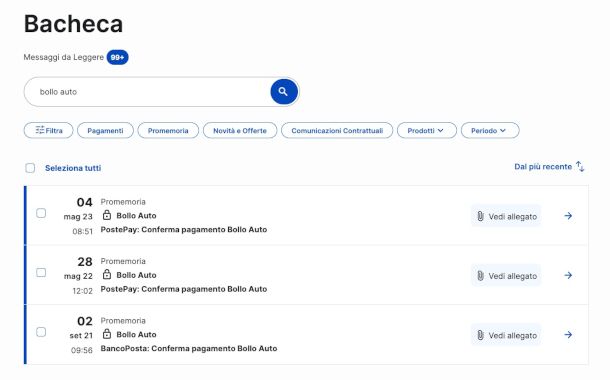Filter by Pagamenti category
The width and height of the screenshot is (610, 380).
click(105, 131)
